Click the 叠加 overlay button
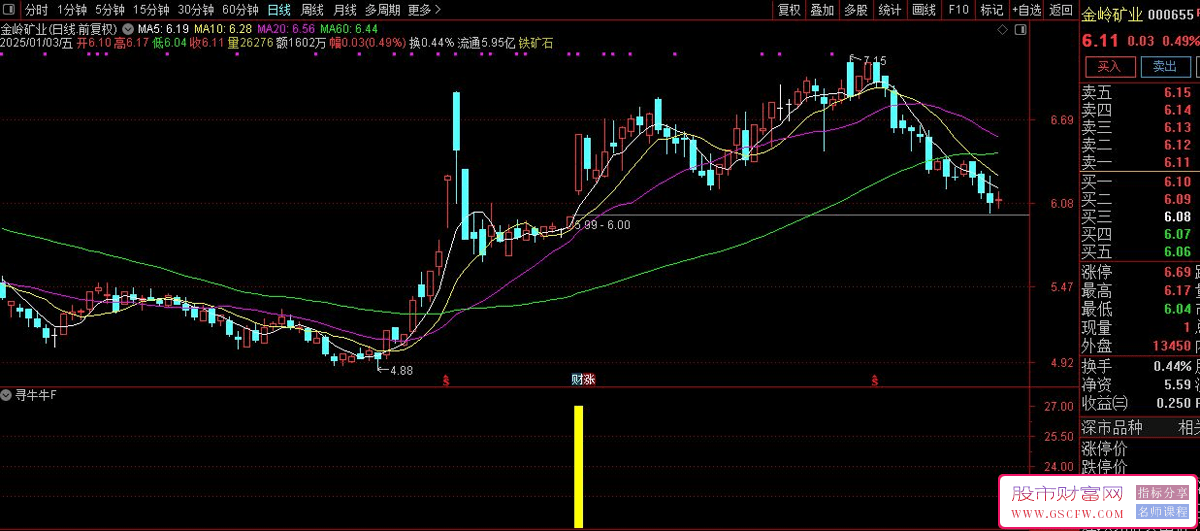Image resolution: width=1200 pixels, height=531 pixels. [x=822, y=10]
